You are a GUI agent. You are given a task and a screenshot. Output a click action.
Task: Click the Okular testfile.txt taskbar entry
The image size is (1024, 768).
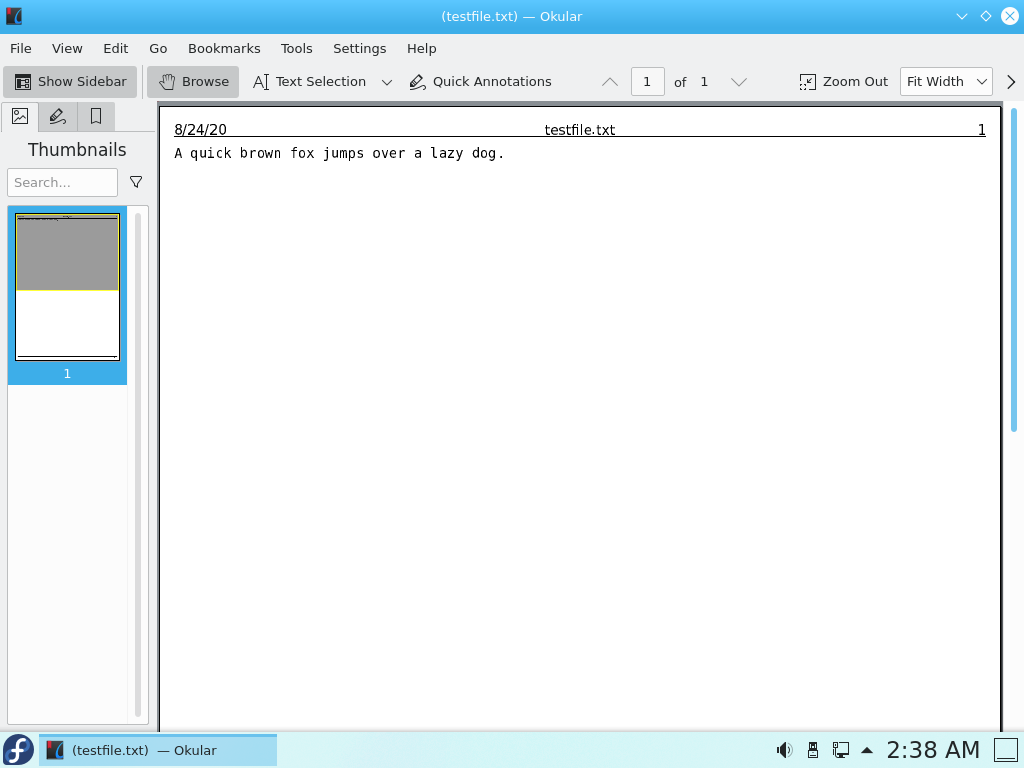click(x=158, y=750)
